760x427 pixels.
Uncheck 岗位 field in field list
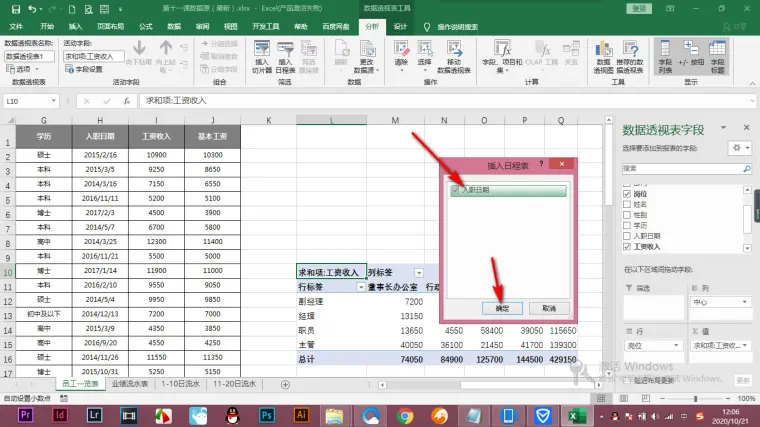627,194
